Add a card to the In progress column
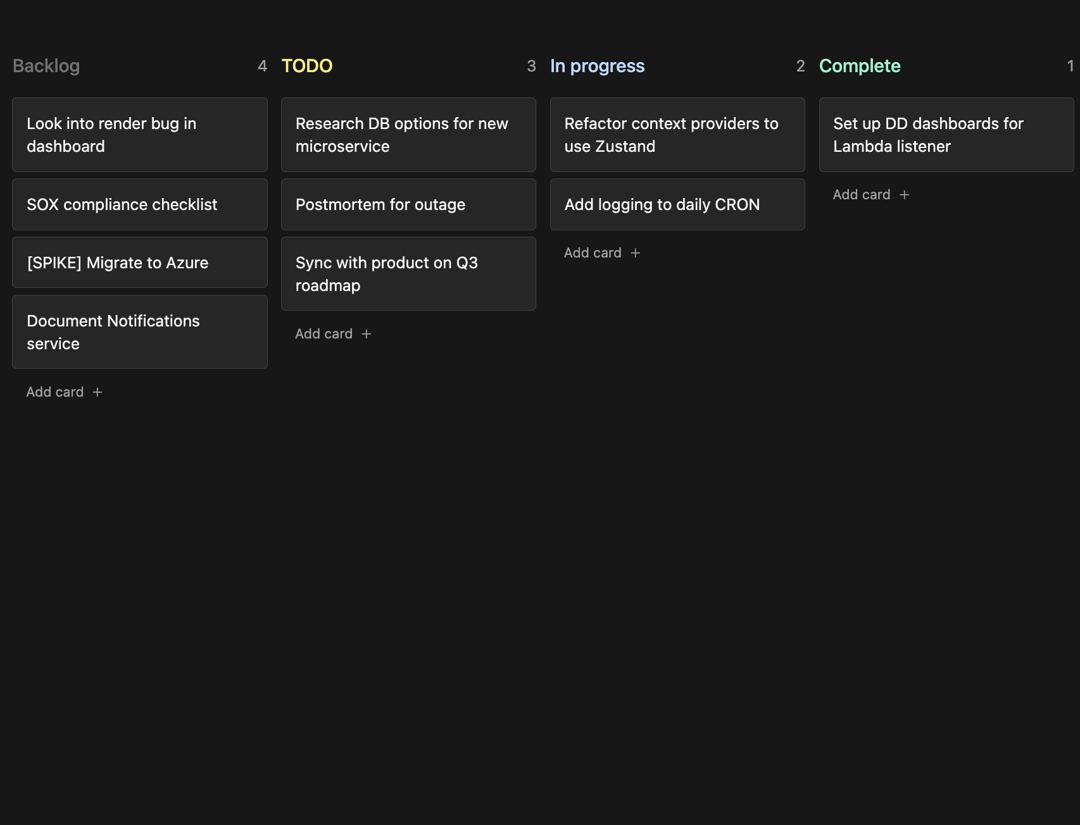 602,253
